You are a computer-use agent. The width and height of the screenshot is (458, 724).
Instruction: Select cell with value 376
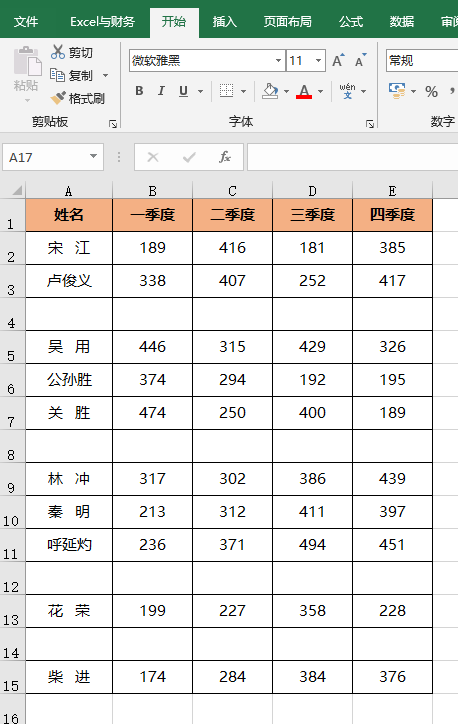click(x=392, y=677)
